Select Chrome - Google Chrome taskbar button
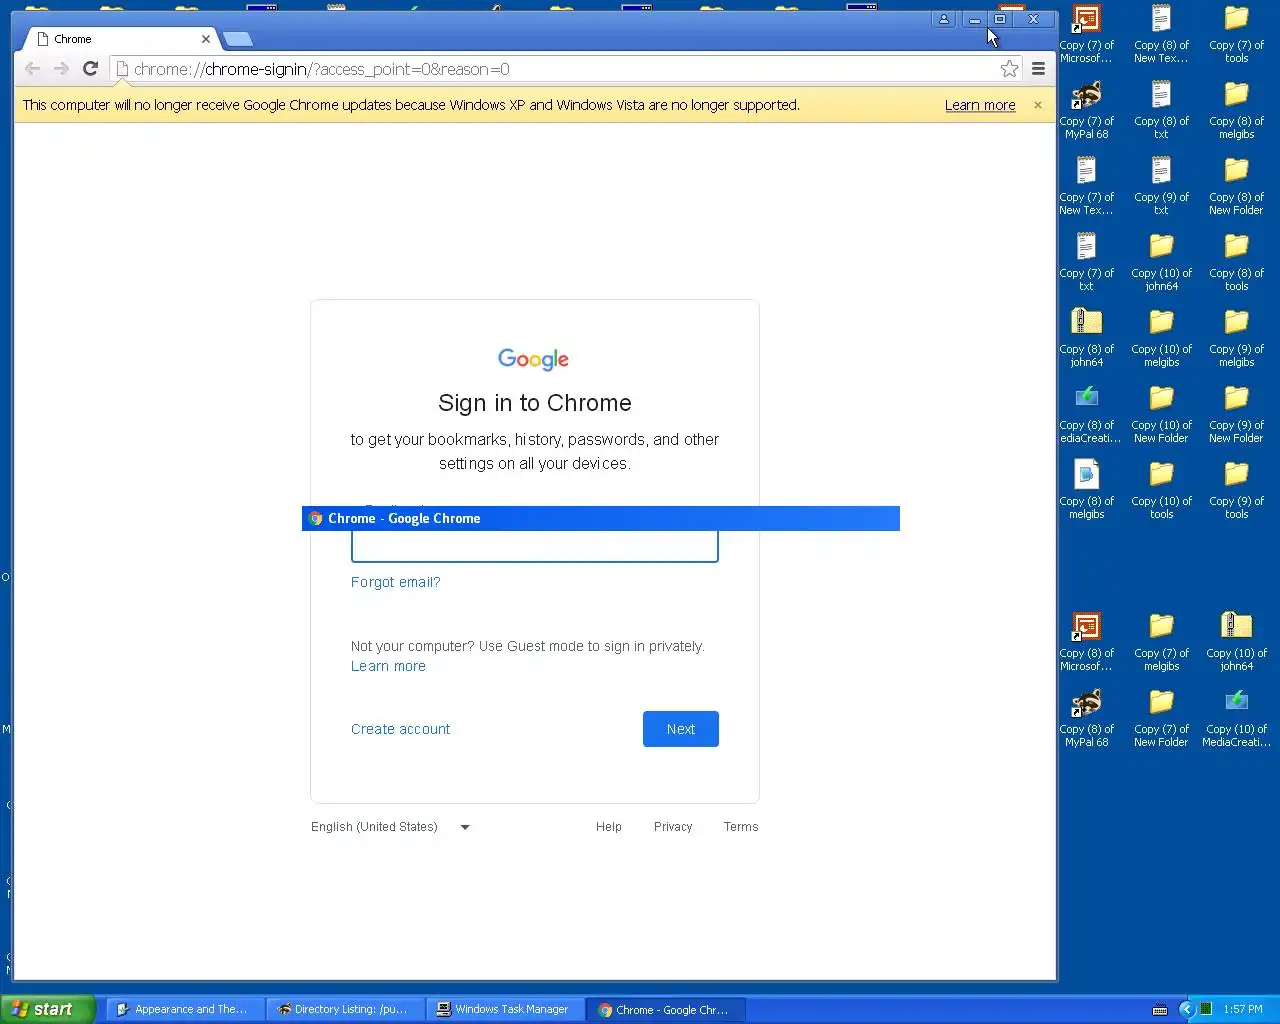This screenshot has height=1024, width=1280. click(666, 1009)
